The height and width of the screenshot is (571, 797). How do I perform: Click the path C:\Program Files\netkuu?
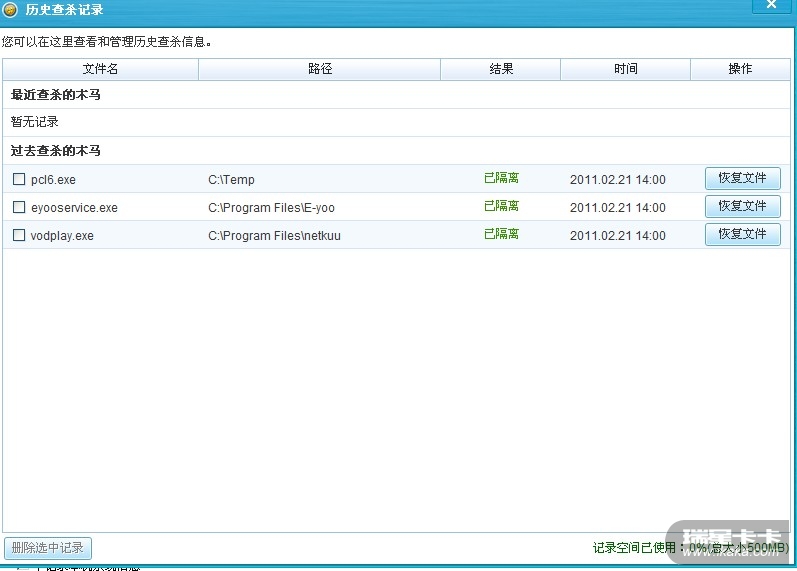274,235
